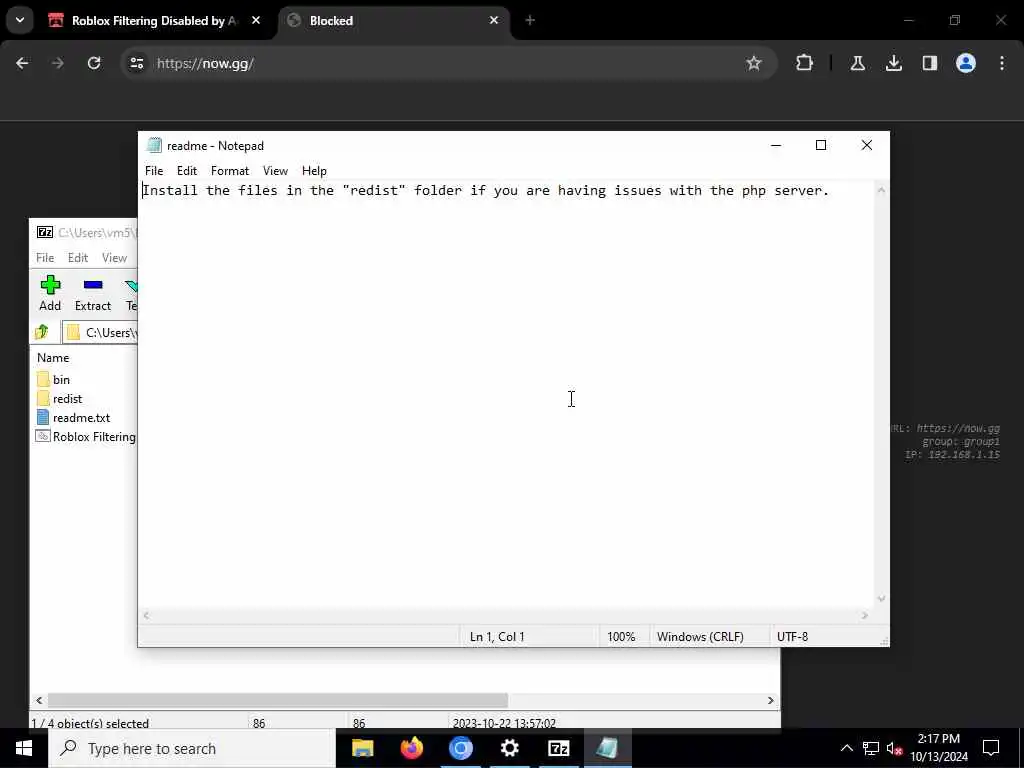Open the notification center icon
This screenshot has width=1024, height=768.
pyautogui.click(x=991, y=748)
